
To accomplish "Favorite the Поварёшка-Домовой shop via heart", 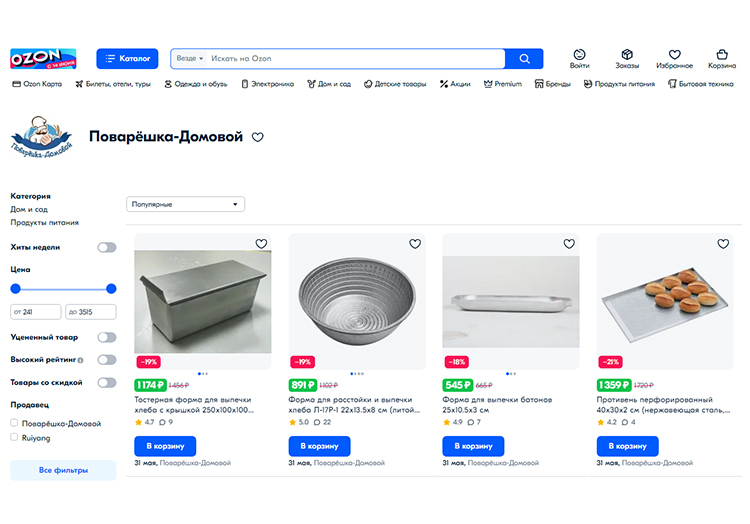I will click(258, 138).
